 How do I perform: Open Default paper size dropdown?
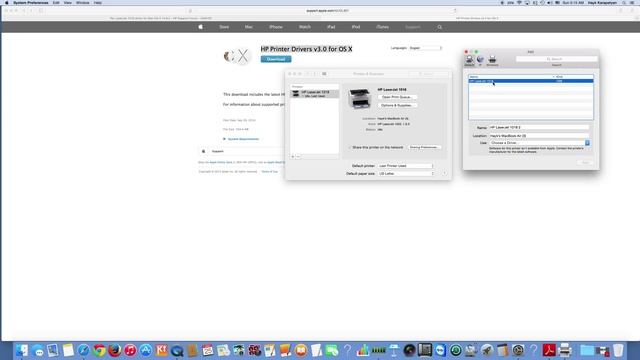405,173
